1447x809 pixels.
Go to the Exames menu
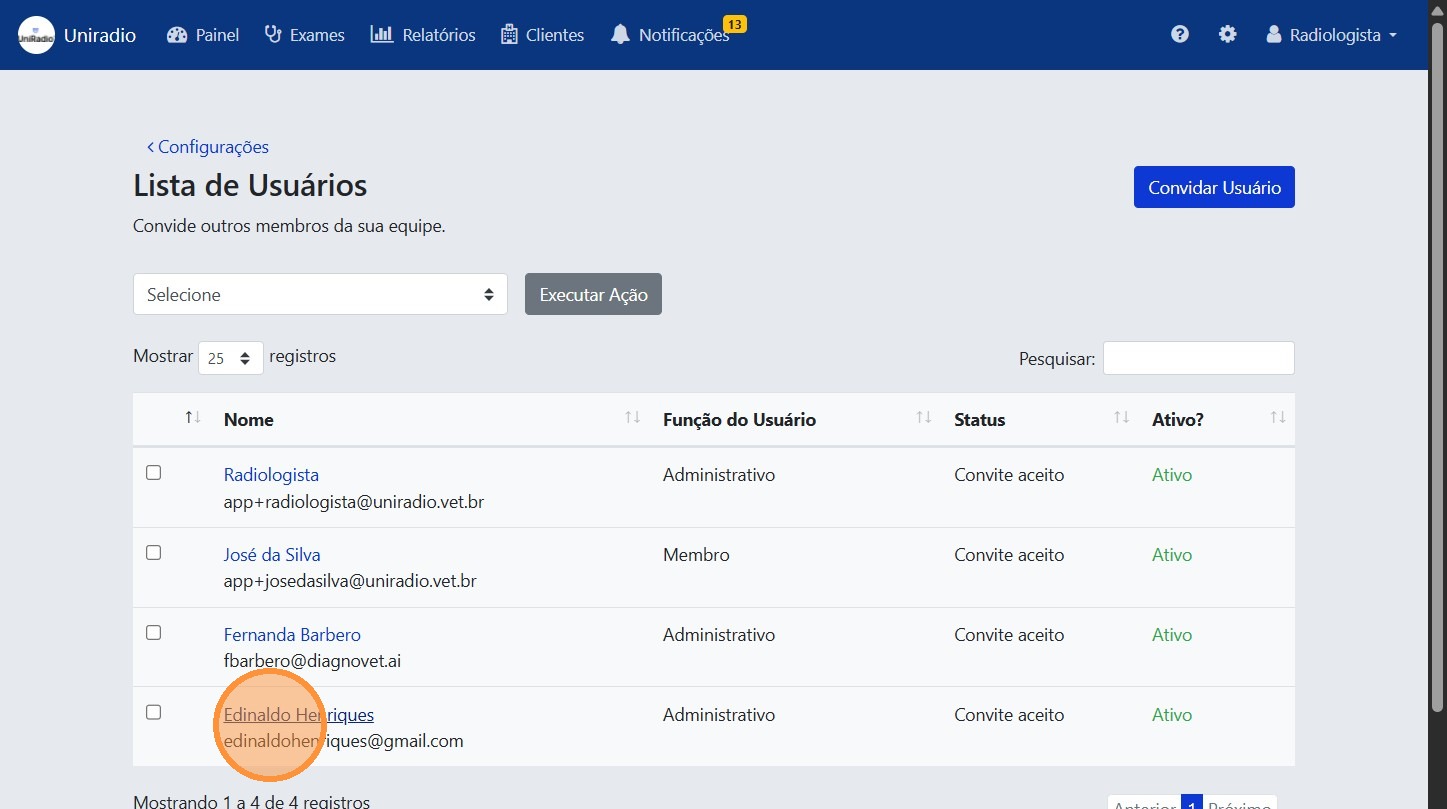pos(305,35)
